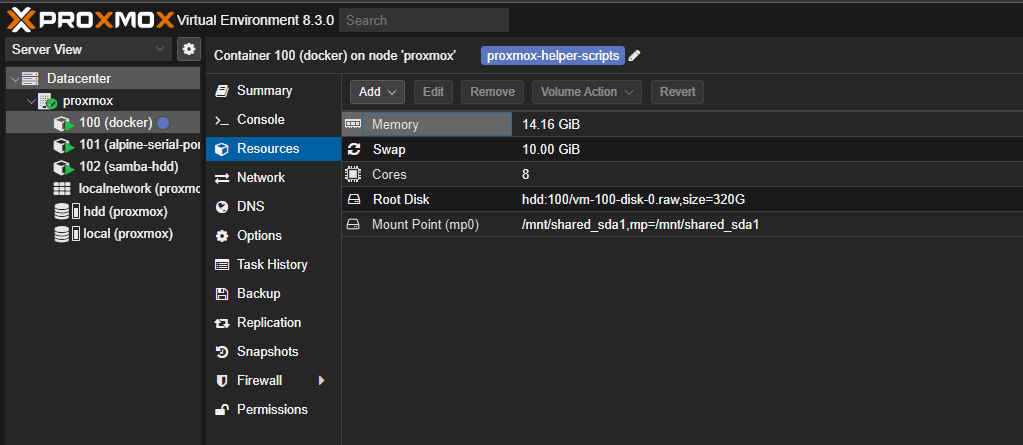Open the Server View dropdown

click(x=88, y=49)
